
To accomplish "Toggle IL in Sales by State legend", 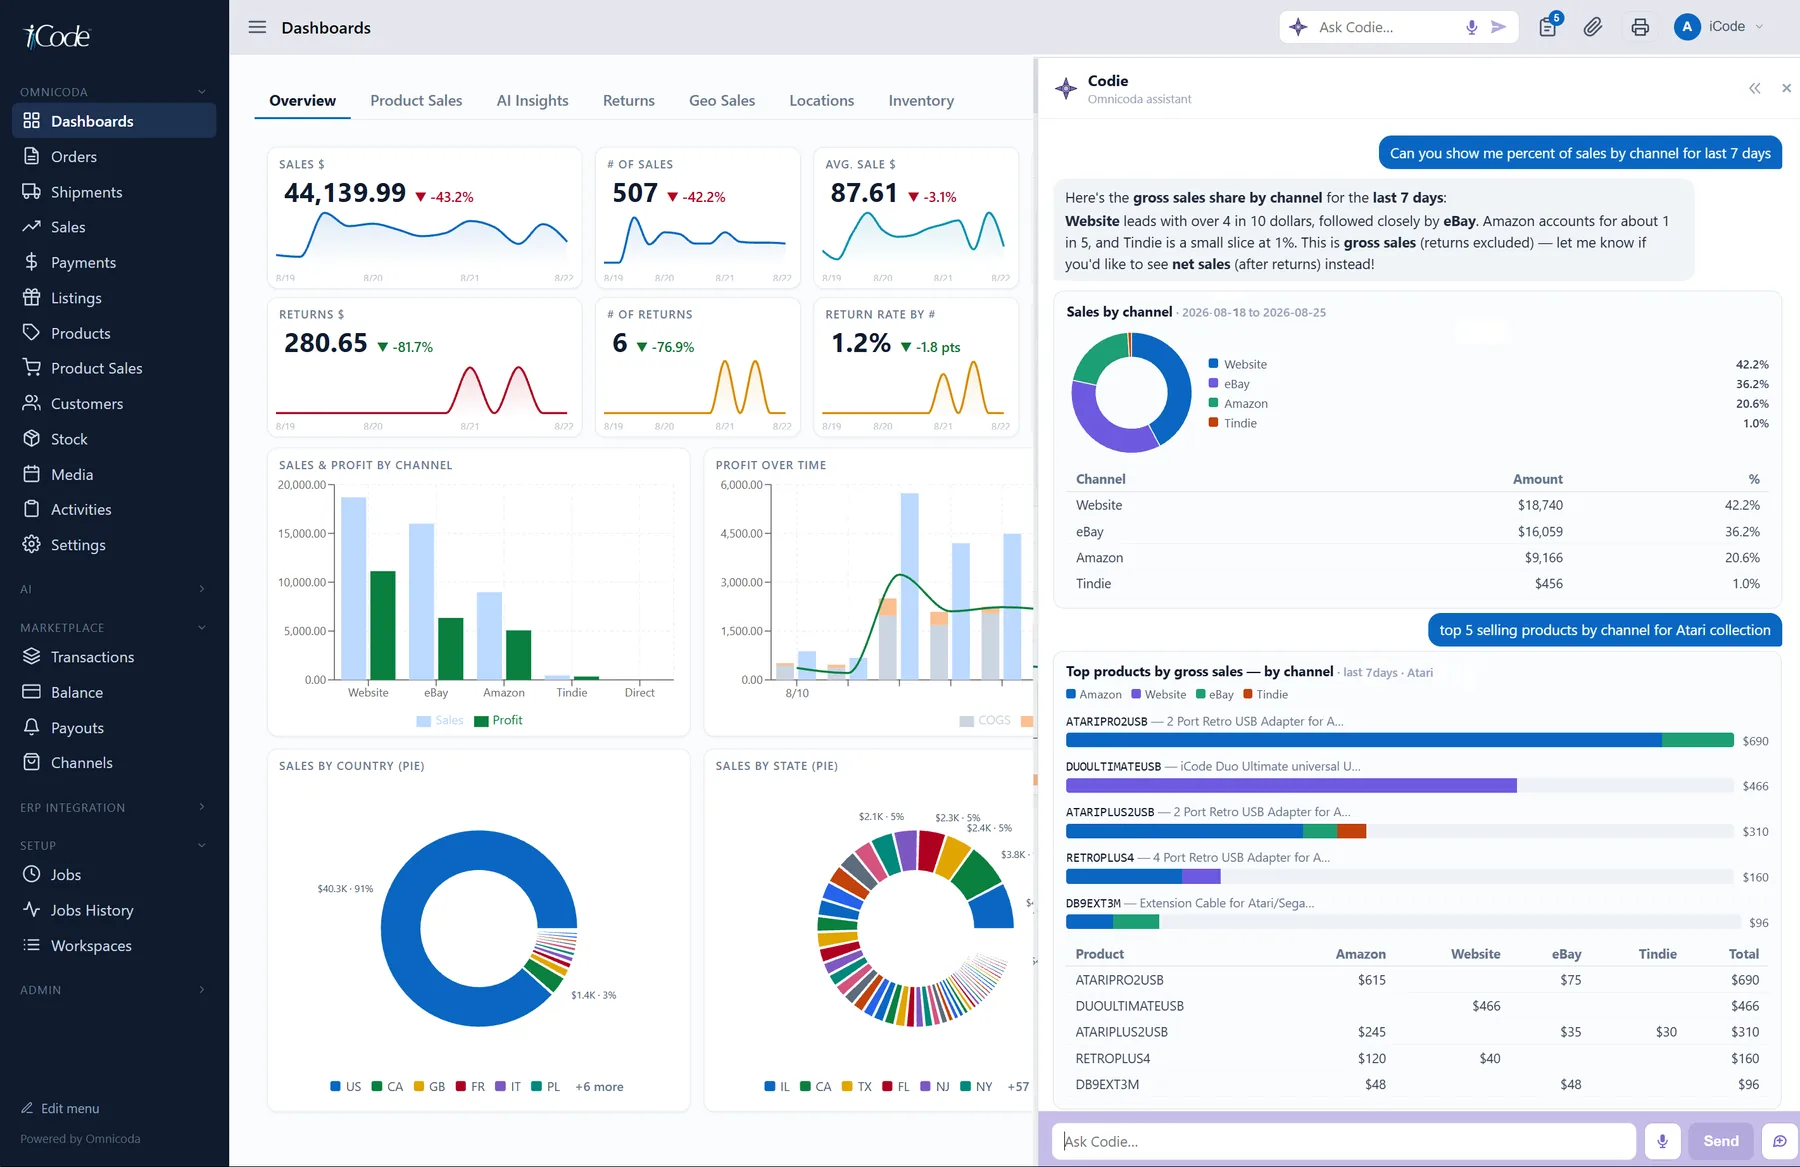I will [x=777, y=1087].
